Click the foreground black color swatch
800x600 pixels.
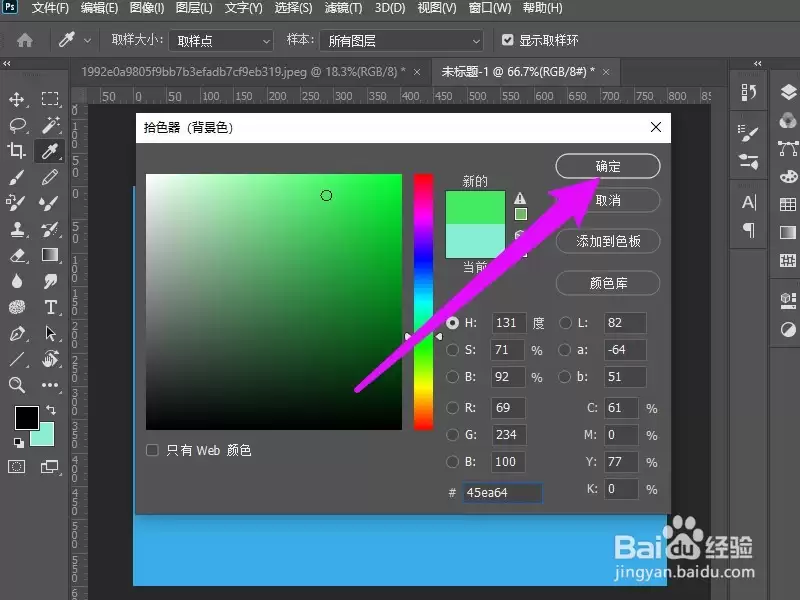coord(27,417)
